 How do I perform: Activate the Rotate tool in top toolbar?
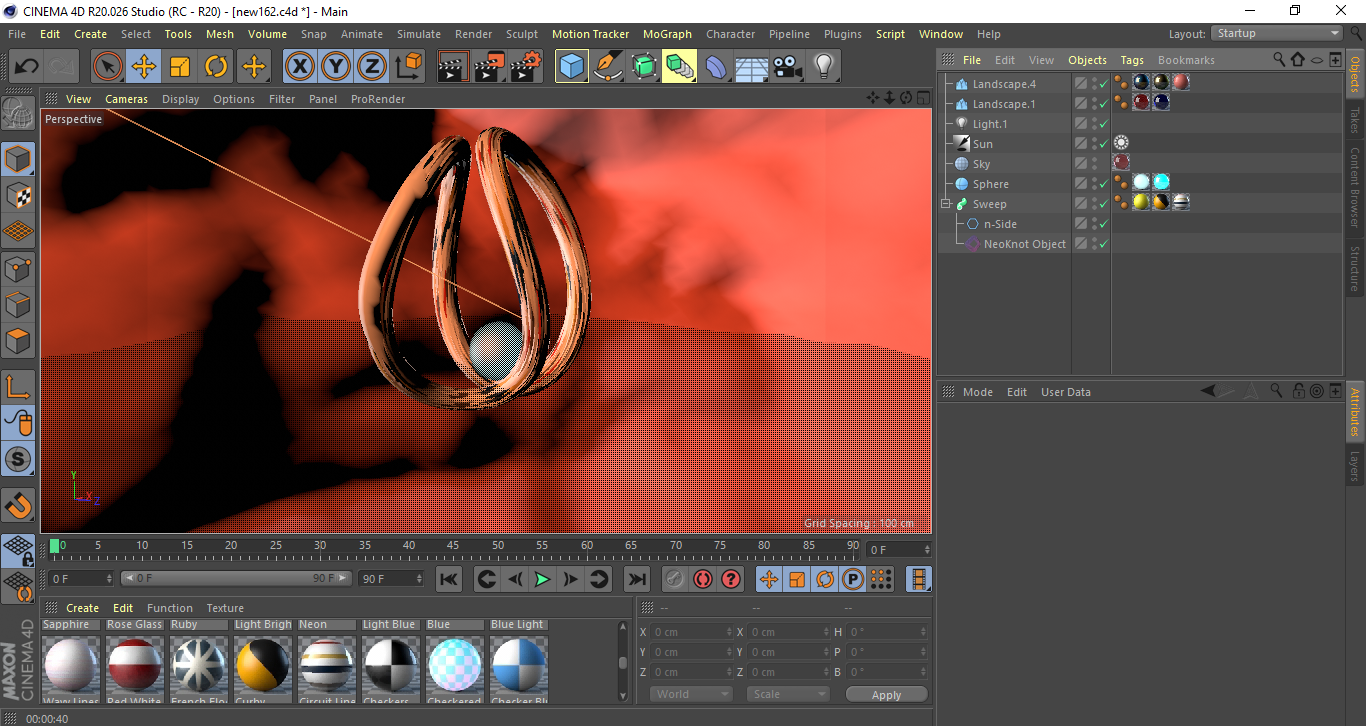click(x=216, y=67)
